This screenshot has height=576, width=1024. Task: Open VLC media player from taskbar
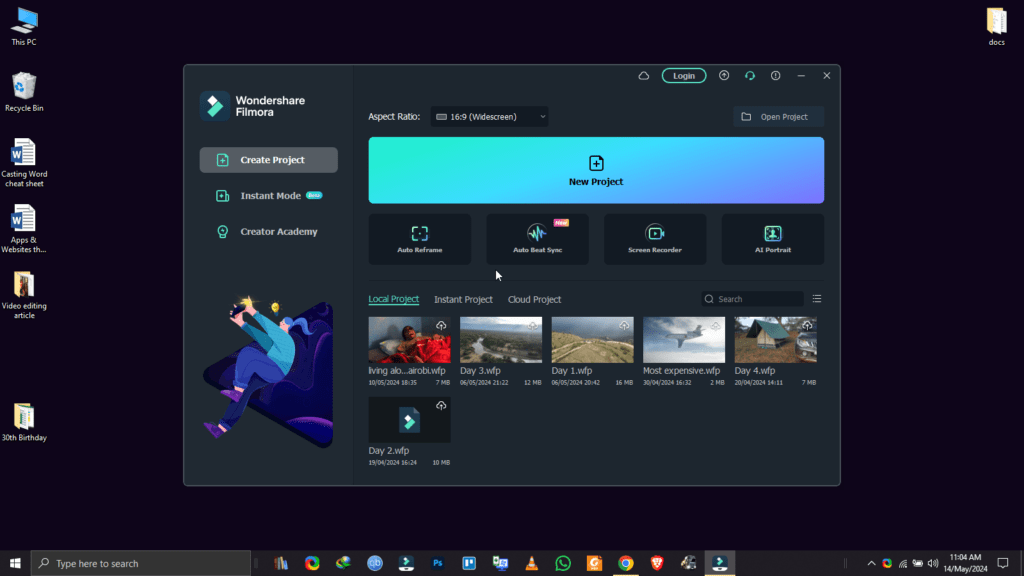pyautogui.click(x=532, y=563)
